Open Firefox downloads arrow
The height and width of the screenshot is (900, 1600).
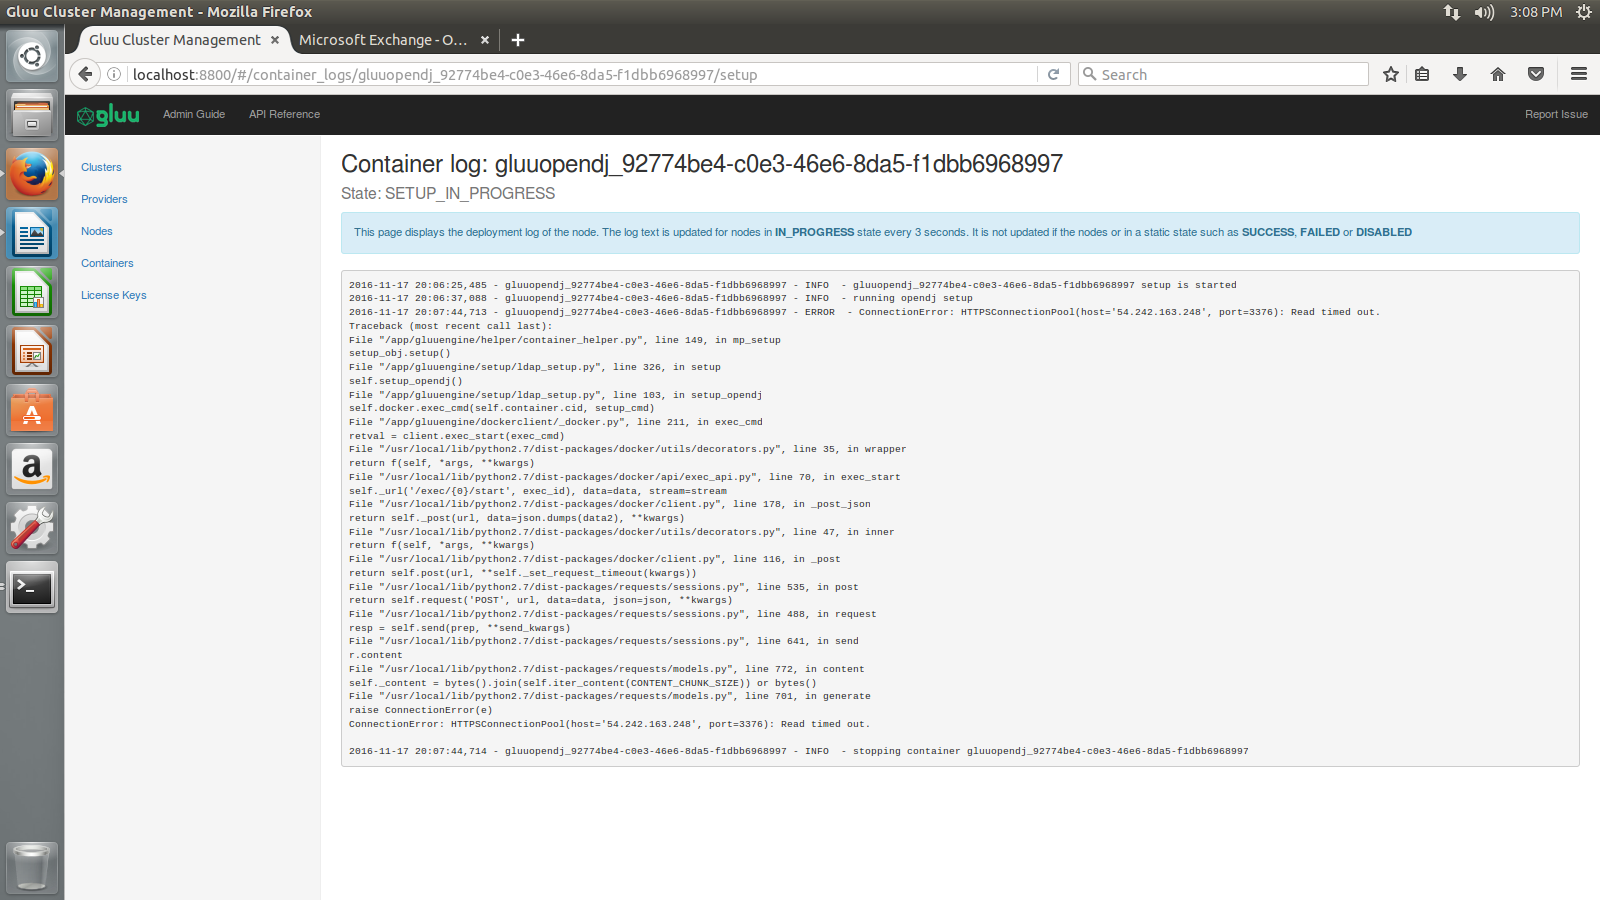point(1460,74)
